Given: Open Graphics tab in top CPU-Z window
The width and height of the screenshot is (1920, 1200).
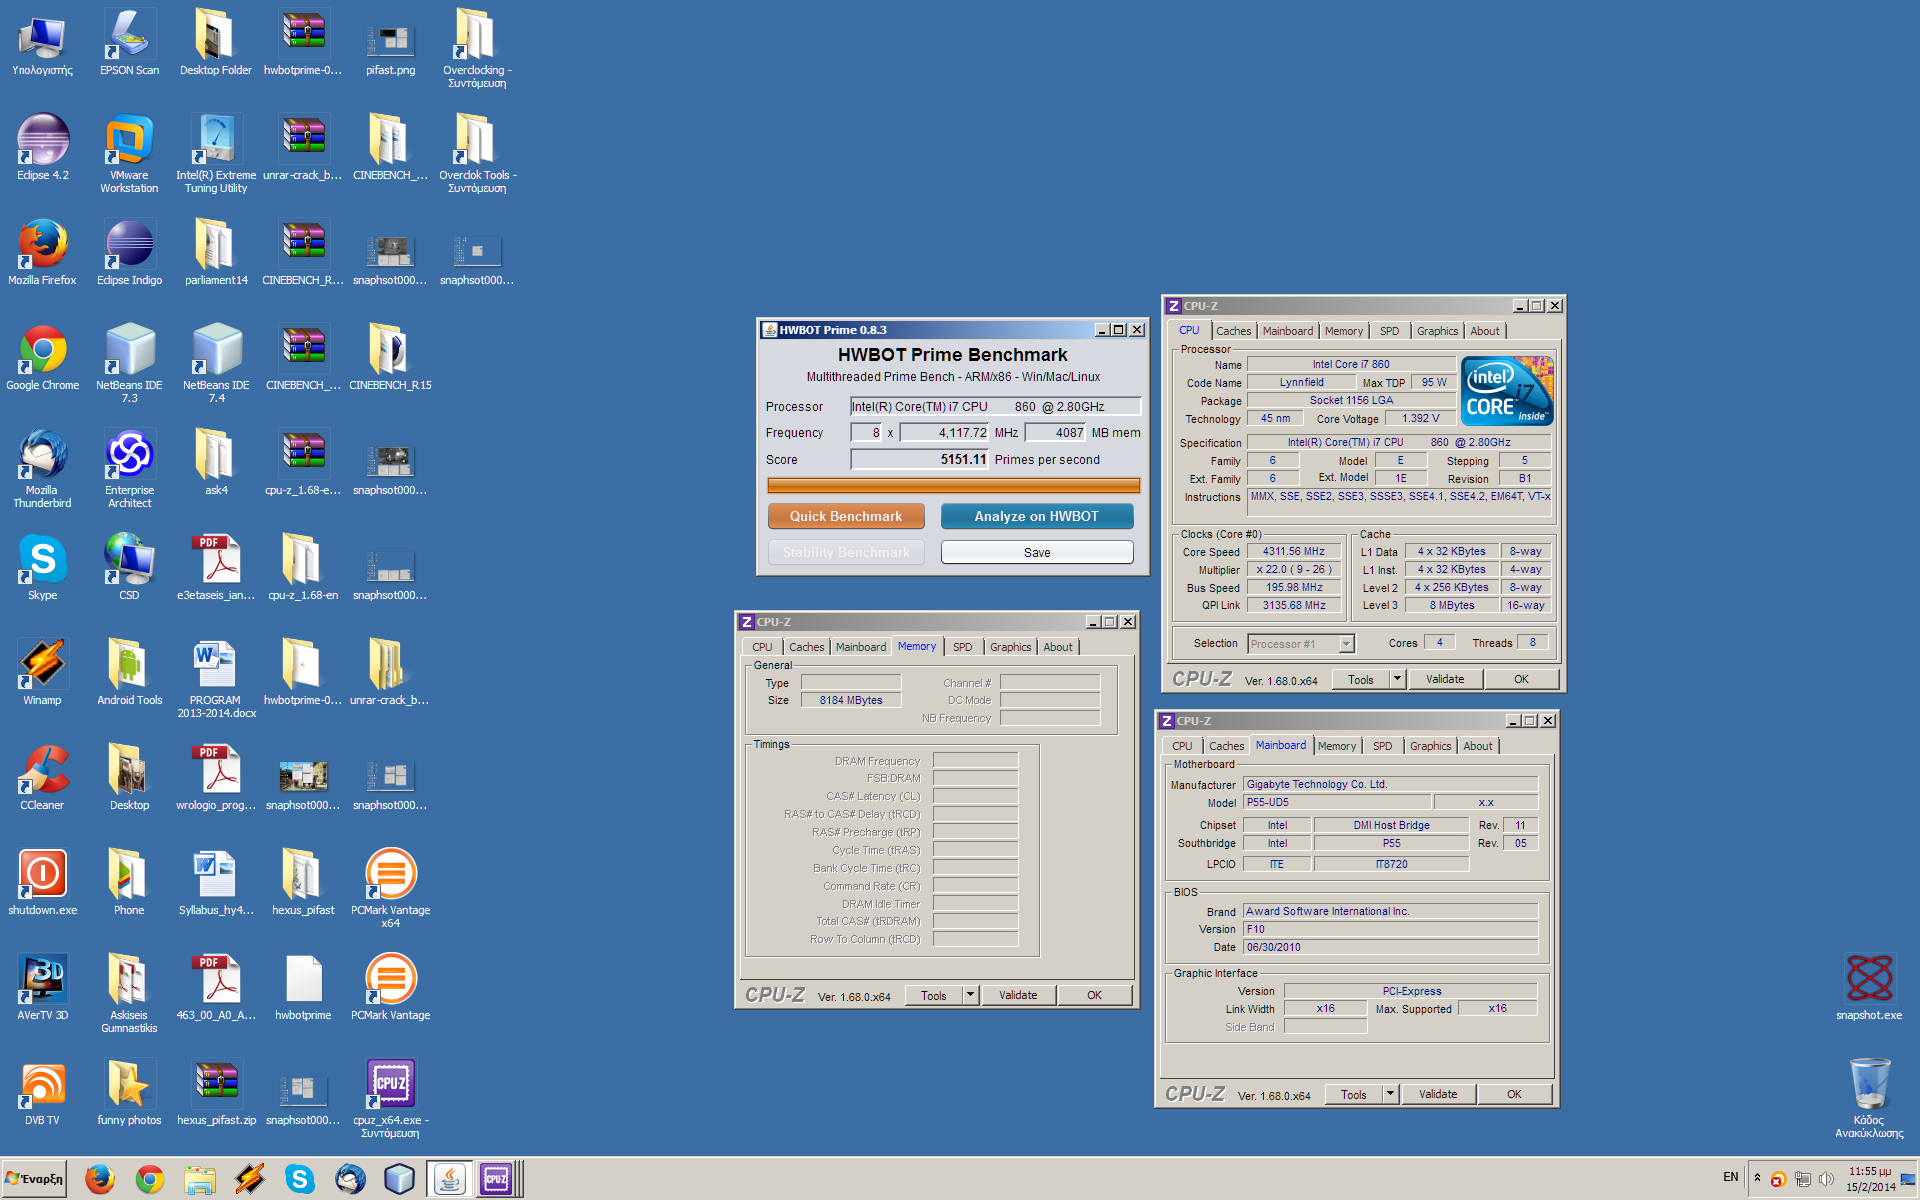Looking at the screenshot, I should (1437, 331).
